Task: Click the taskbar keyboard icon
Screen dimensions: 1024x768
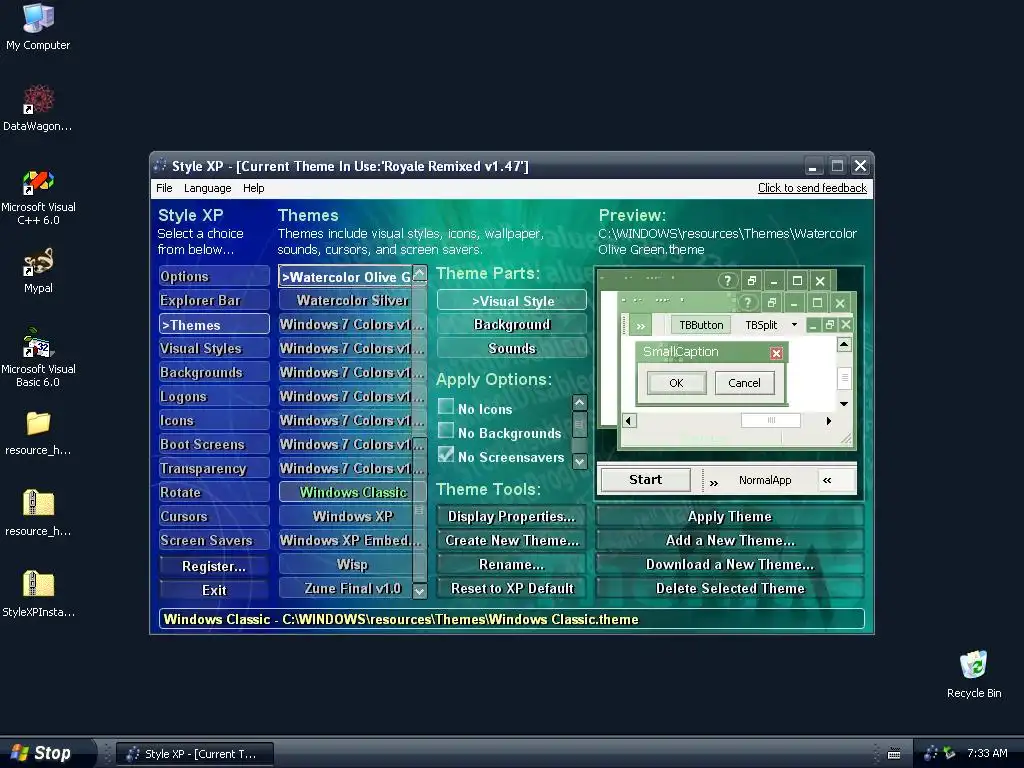Action: click(x=894, y=754)
